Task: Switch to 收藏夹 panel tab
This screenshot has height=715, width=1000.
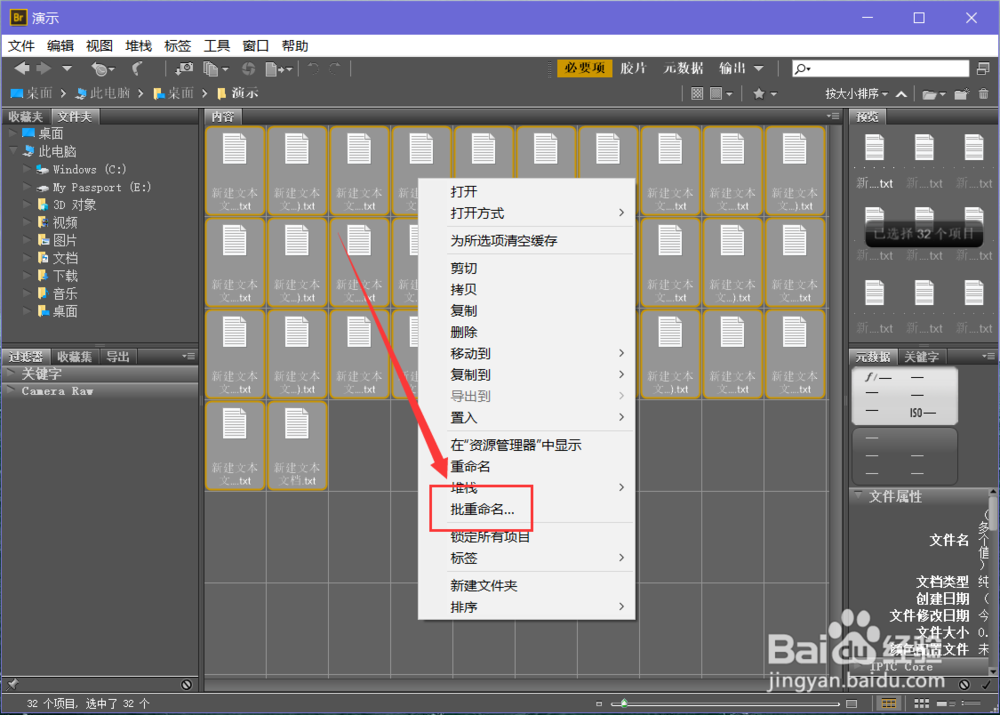Action: tap(26, 117)
